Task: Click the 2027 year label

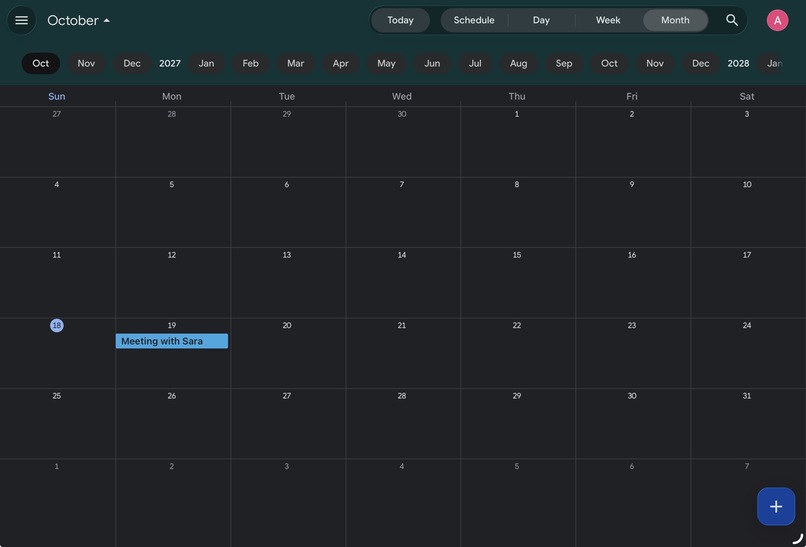Action: 170,63
